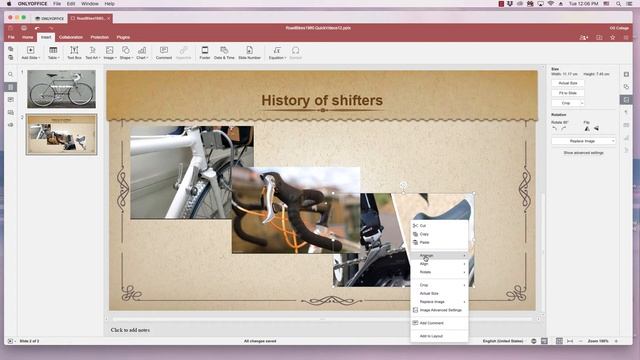Click the fit slide icon in status bar
640x360 pixels.
559,341
